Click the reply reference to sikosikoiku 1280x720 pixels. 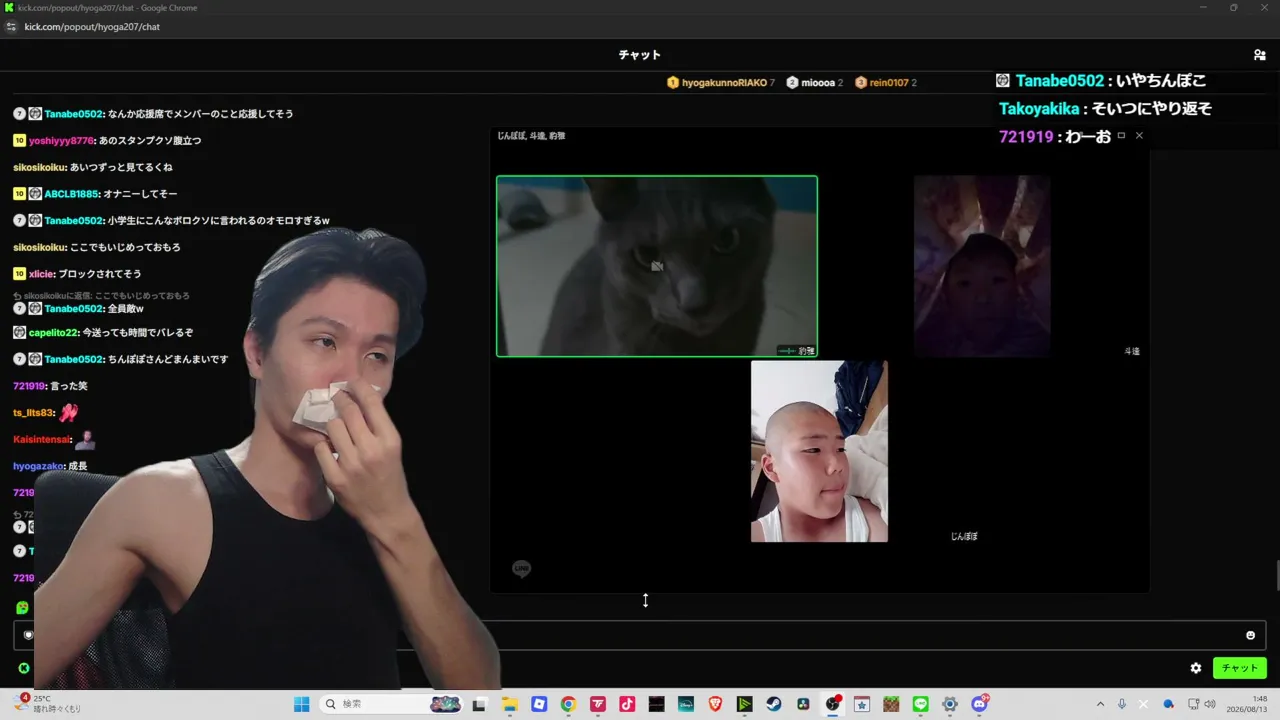(x=101, y=296)
